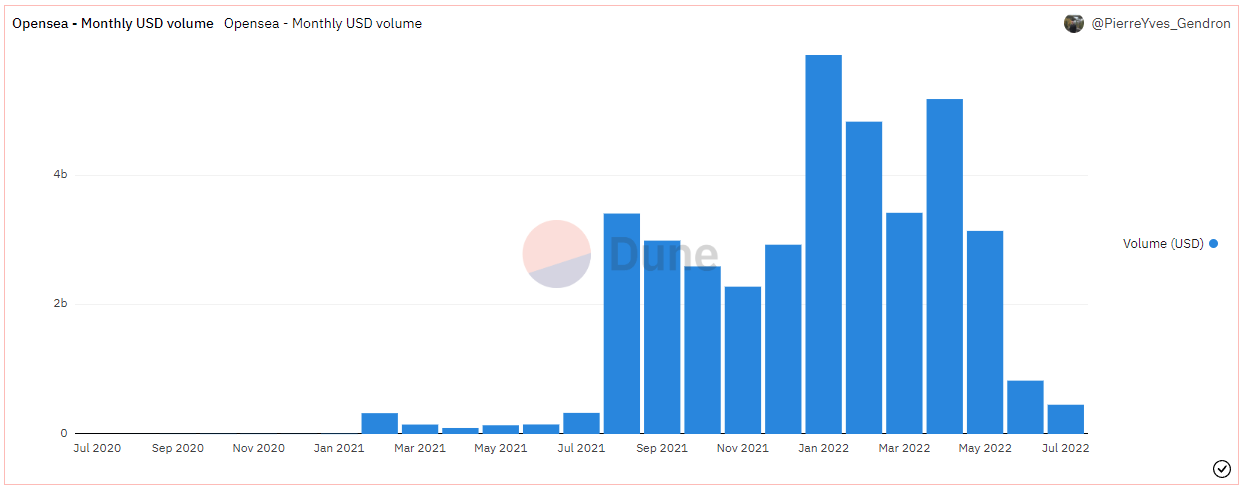Click the 0 y-axis label
Screen dimensions: 1244x490
pos(64,433)
